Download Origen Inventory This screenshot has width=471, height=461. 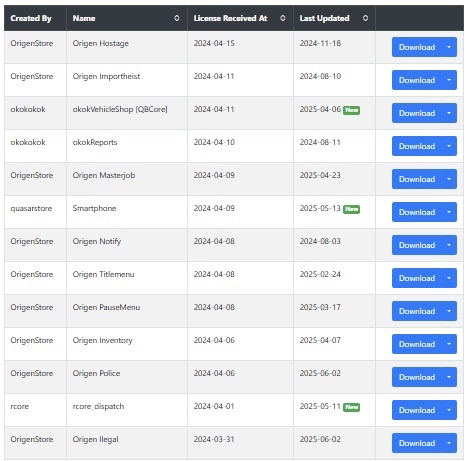click(x=417, y=344)
